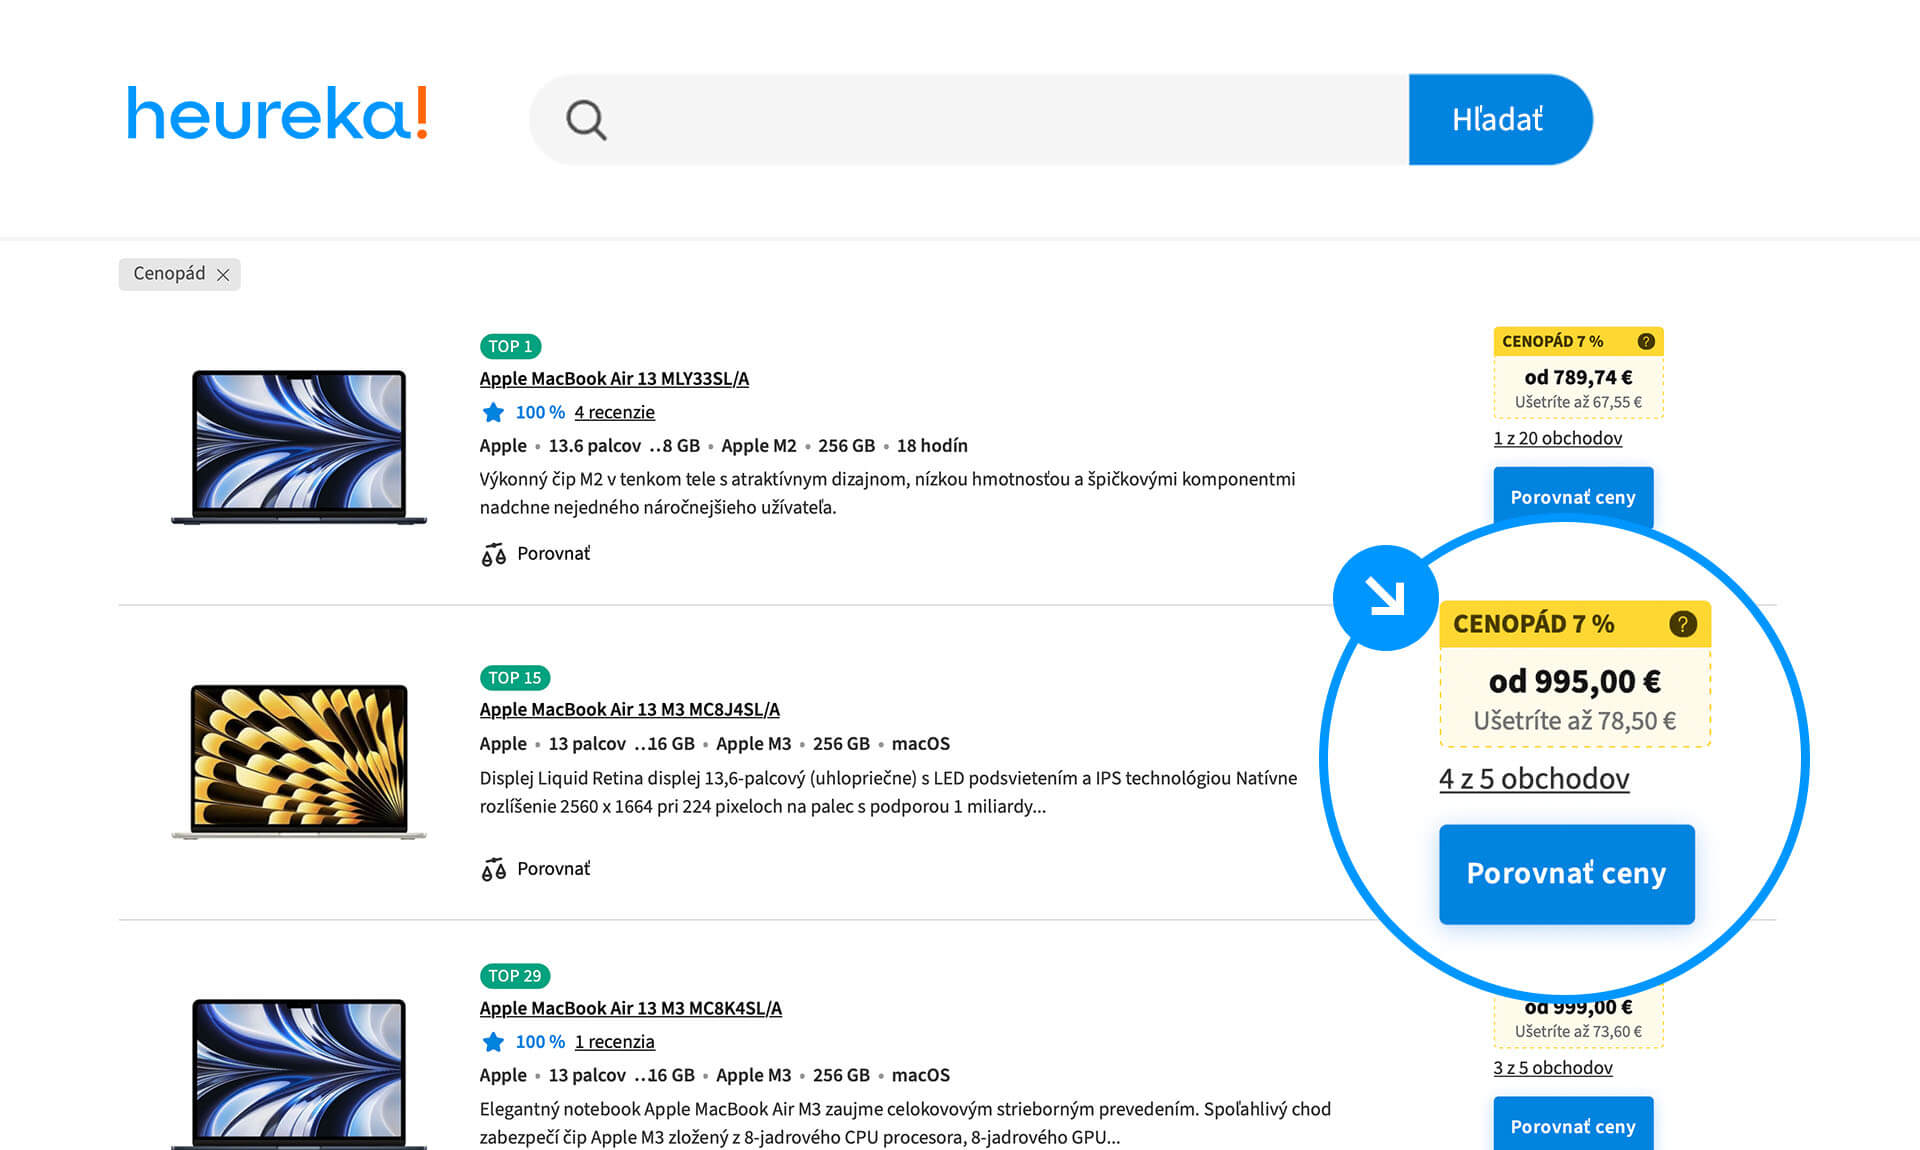The height and width of the screenshot is (1150, 1920).
Task: Click large Porovnať ceny button for MC8J4SL/A
Action: 1566,874
